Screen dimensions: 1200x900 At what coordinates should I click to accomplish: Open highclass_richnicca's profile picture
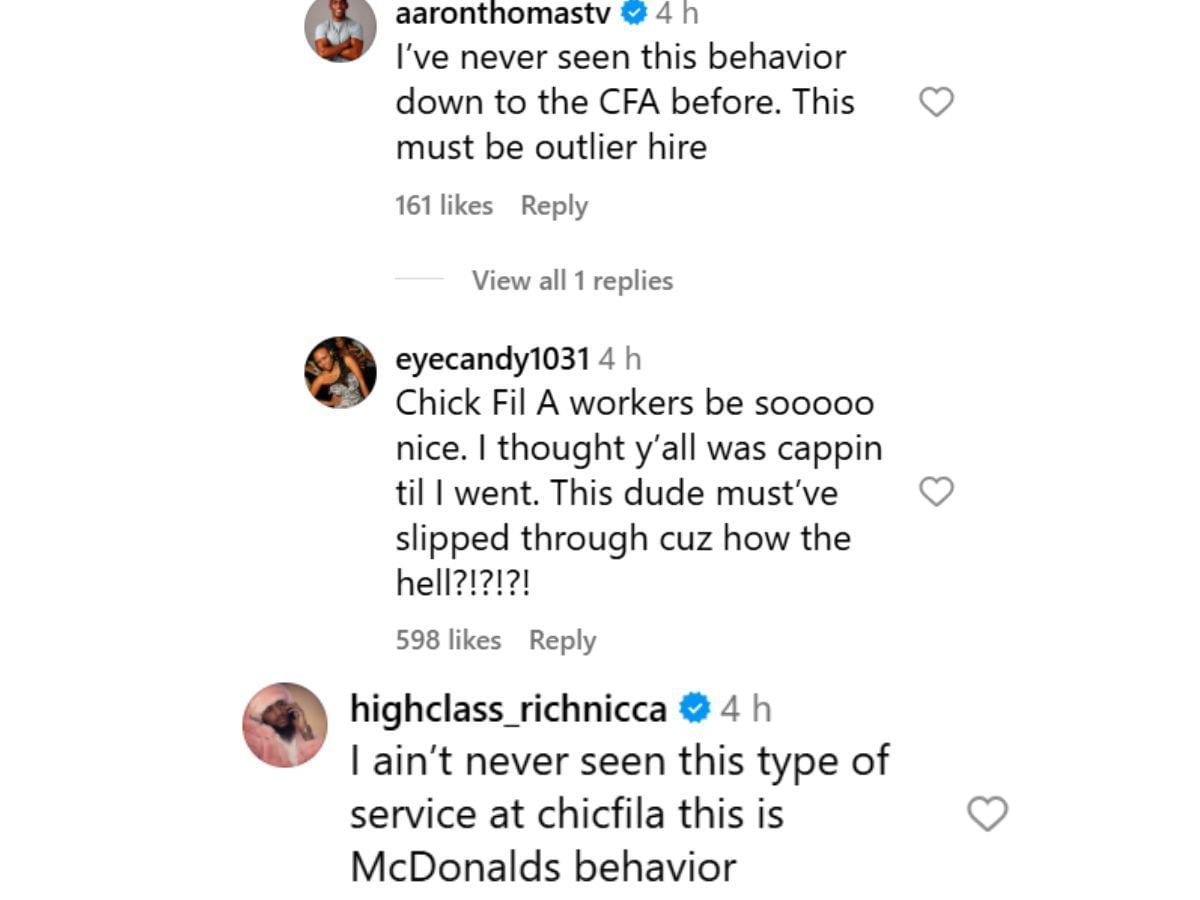pyautogui.click(x=285, y=725)
